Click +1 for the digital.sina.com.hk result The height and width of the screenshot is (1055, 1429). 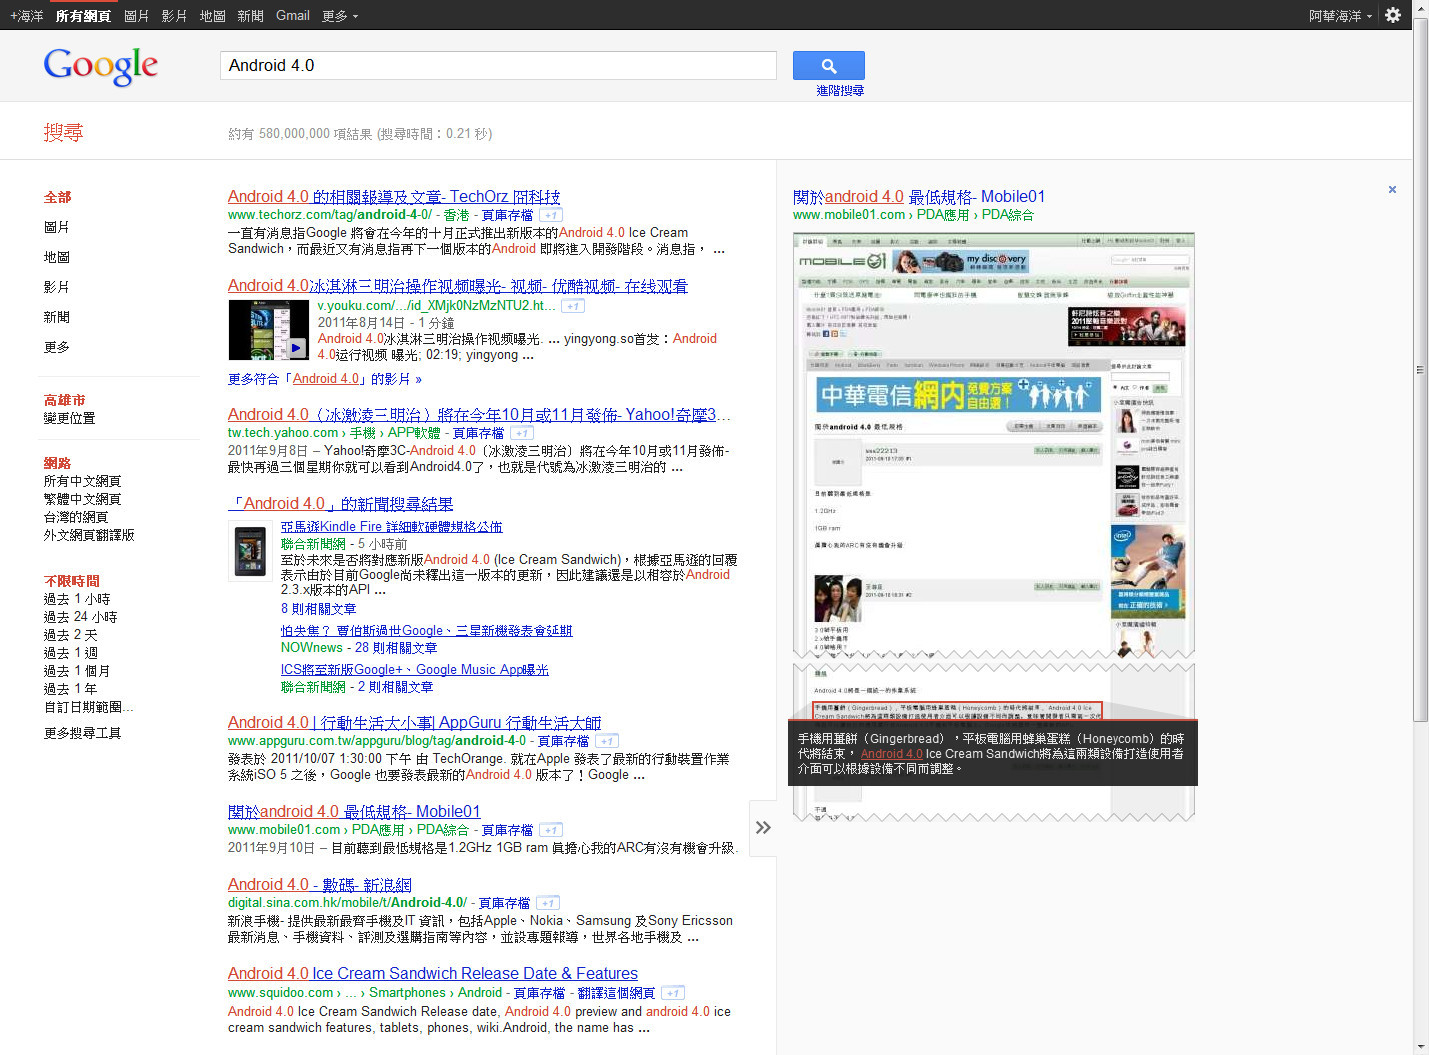[548, 903]
